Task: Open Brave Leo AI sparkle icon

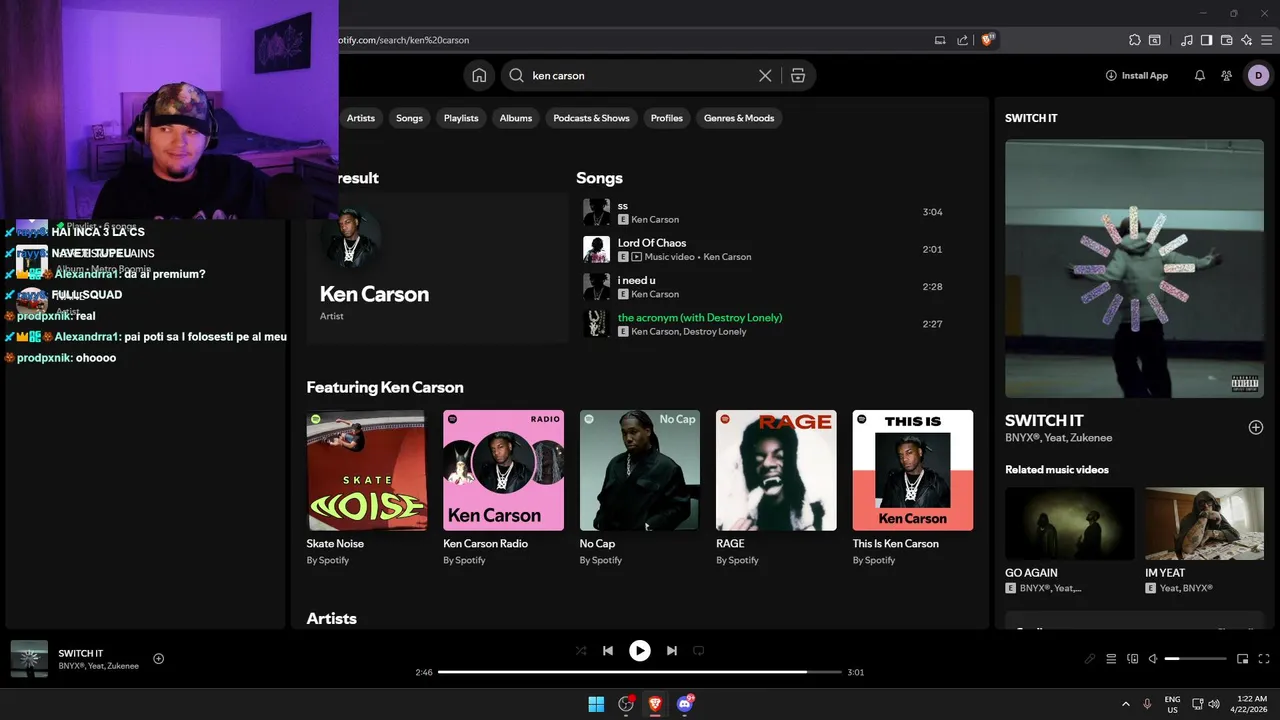Action: click(x=1246, y=40)
